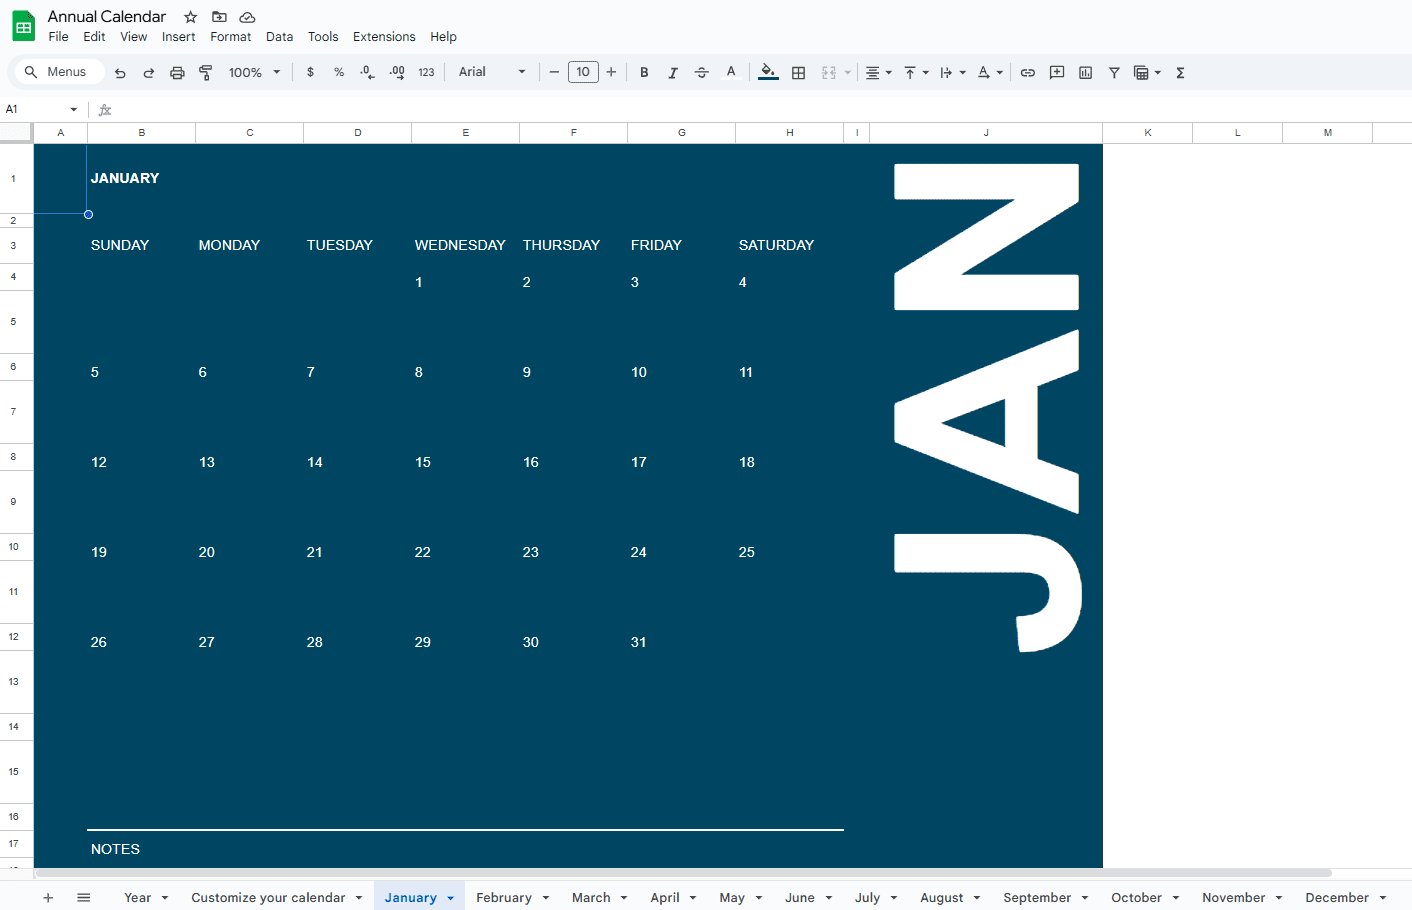Format selection as currency
The image size is (1412, 910).
coord(310,72)
